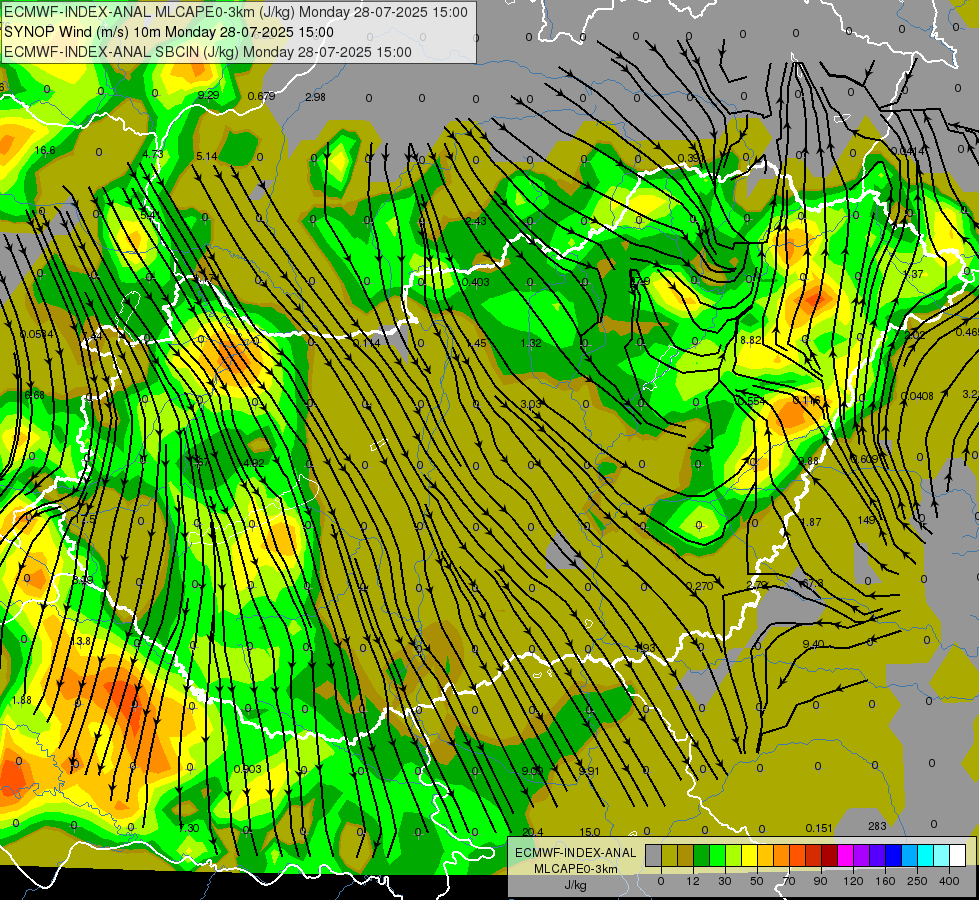The height and width of the screenshot is (900, 979).
Task: Click the legend tick label 50
Action: [x=757, y=881]
